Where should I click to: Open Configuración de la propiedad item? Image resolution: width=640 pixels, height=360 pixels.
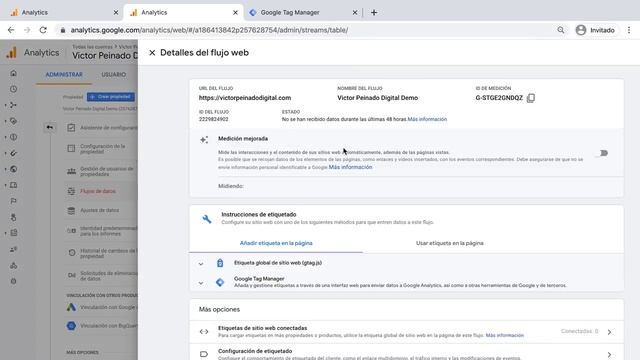(x=102, y=149)
